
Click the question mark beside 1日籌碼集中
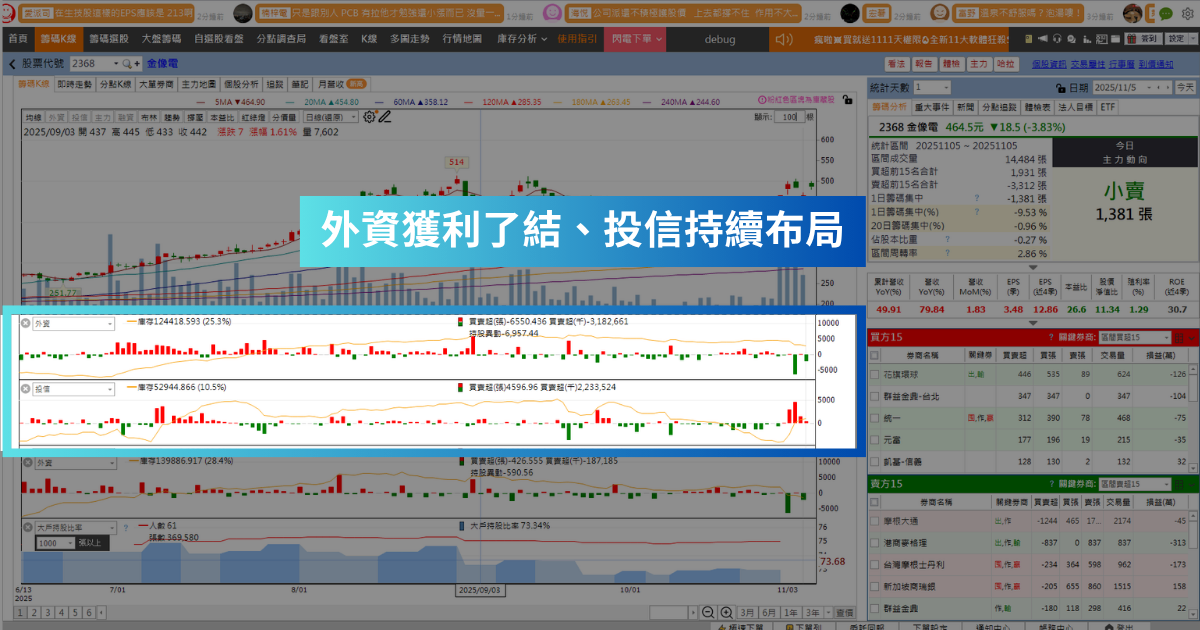(977, 199)
